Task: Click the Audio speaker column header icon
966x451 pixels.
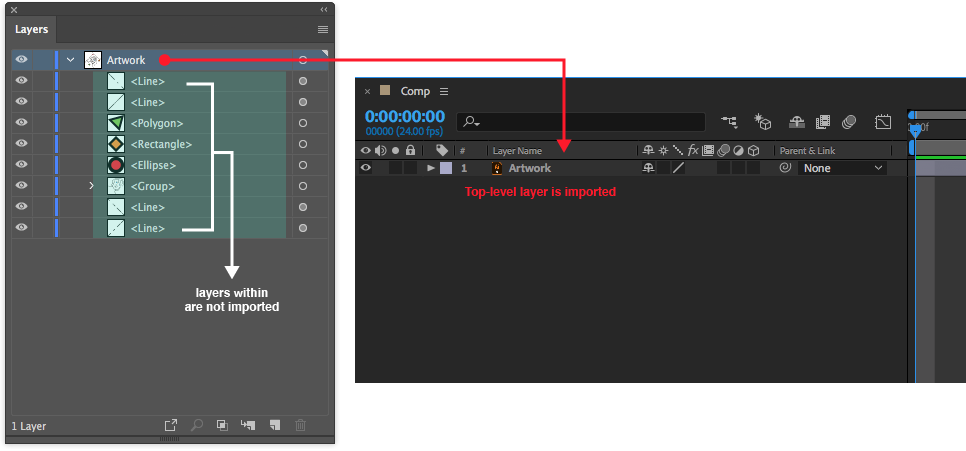Action: pos(380,150)
